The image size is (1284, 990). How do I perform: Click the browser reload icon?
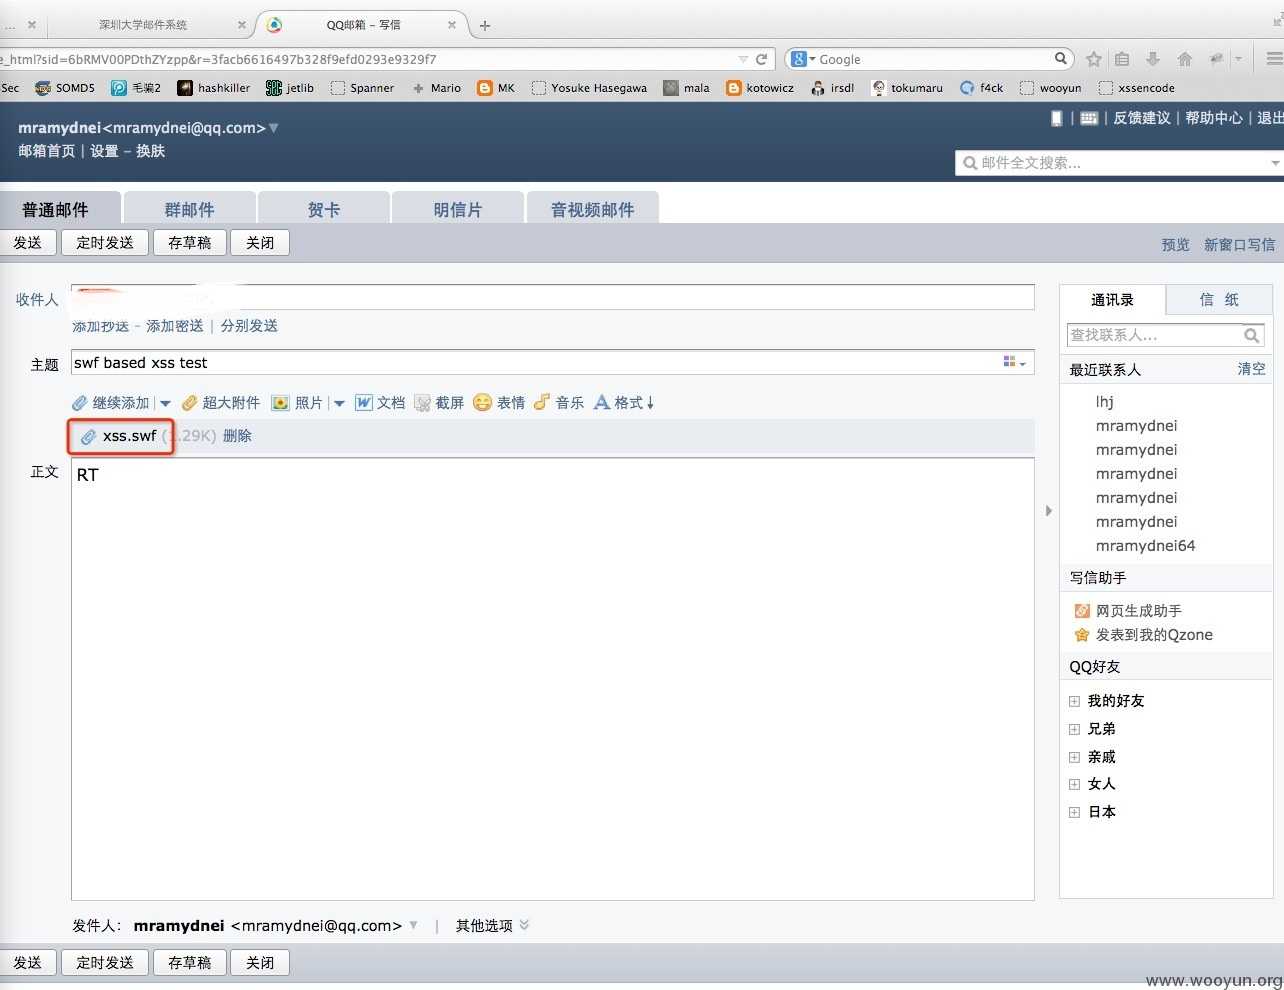[762, 59]
